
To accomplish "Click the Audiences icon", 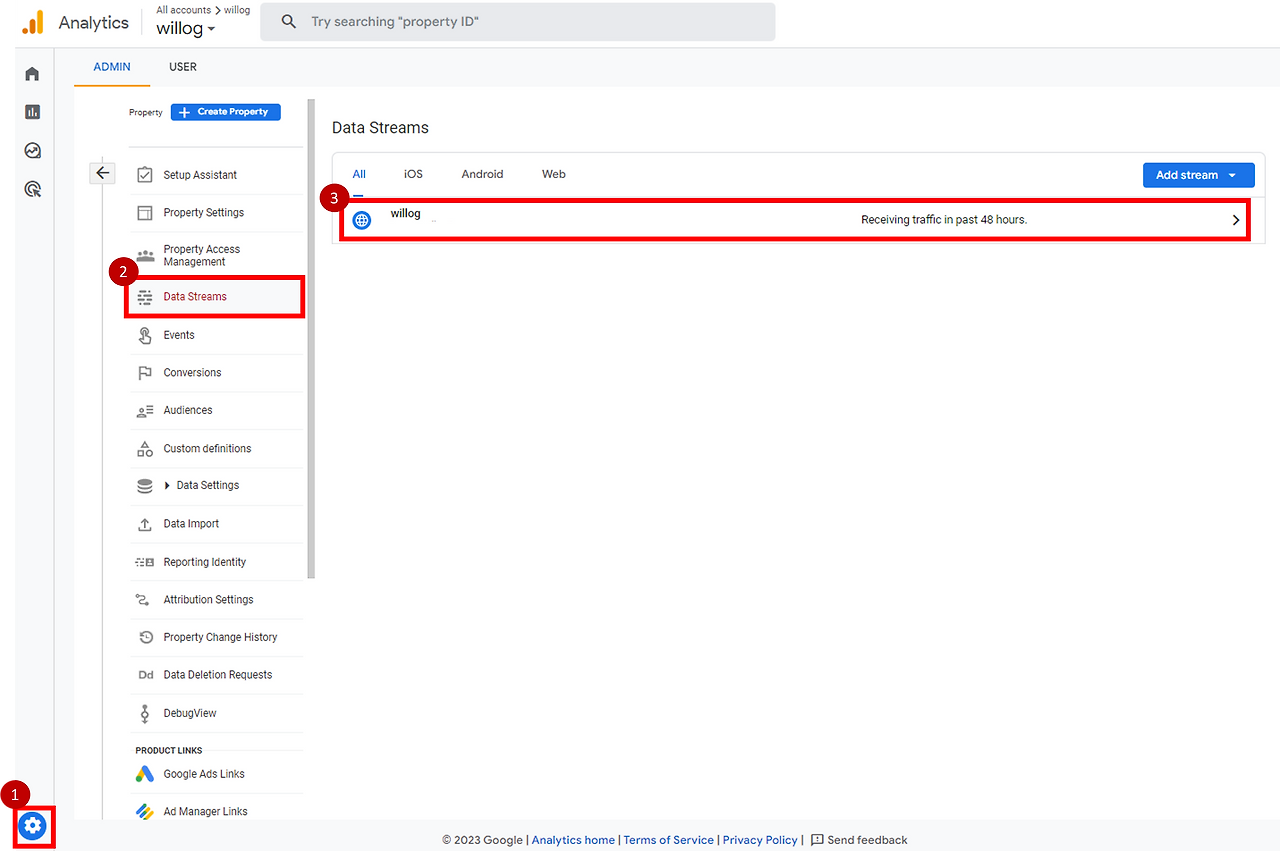I will tap(145, 411).
